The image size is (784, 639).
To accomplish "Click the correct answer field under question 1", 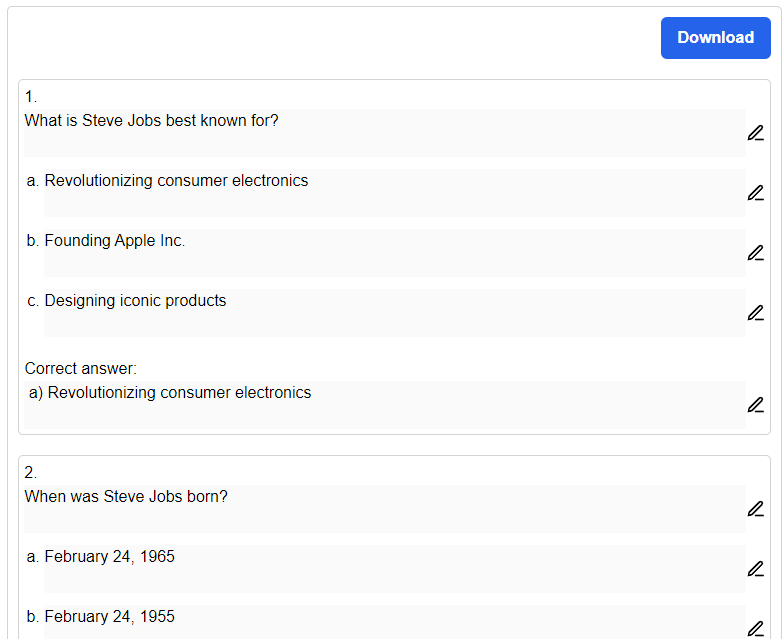I will (x=384, y=404).
